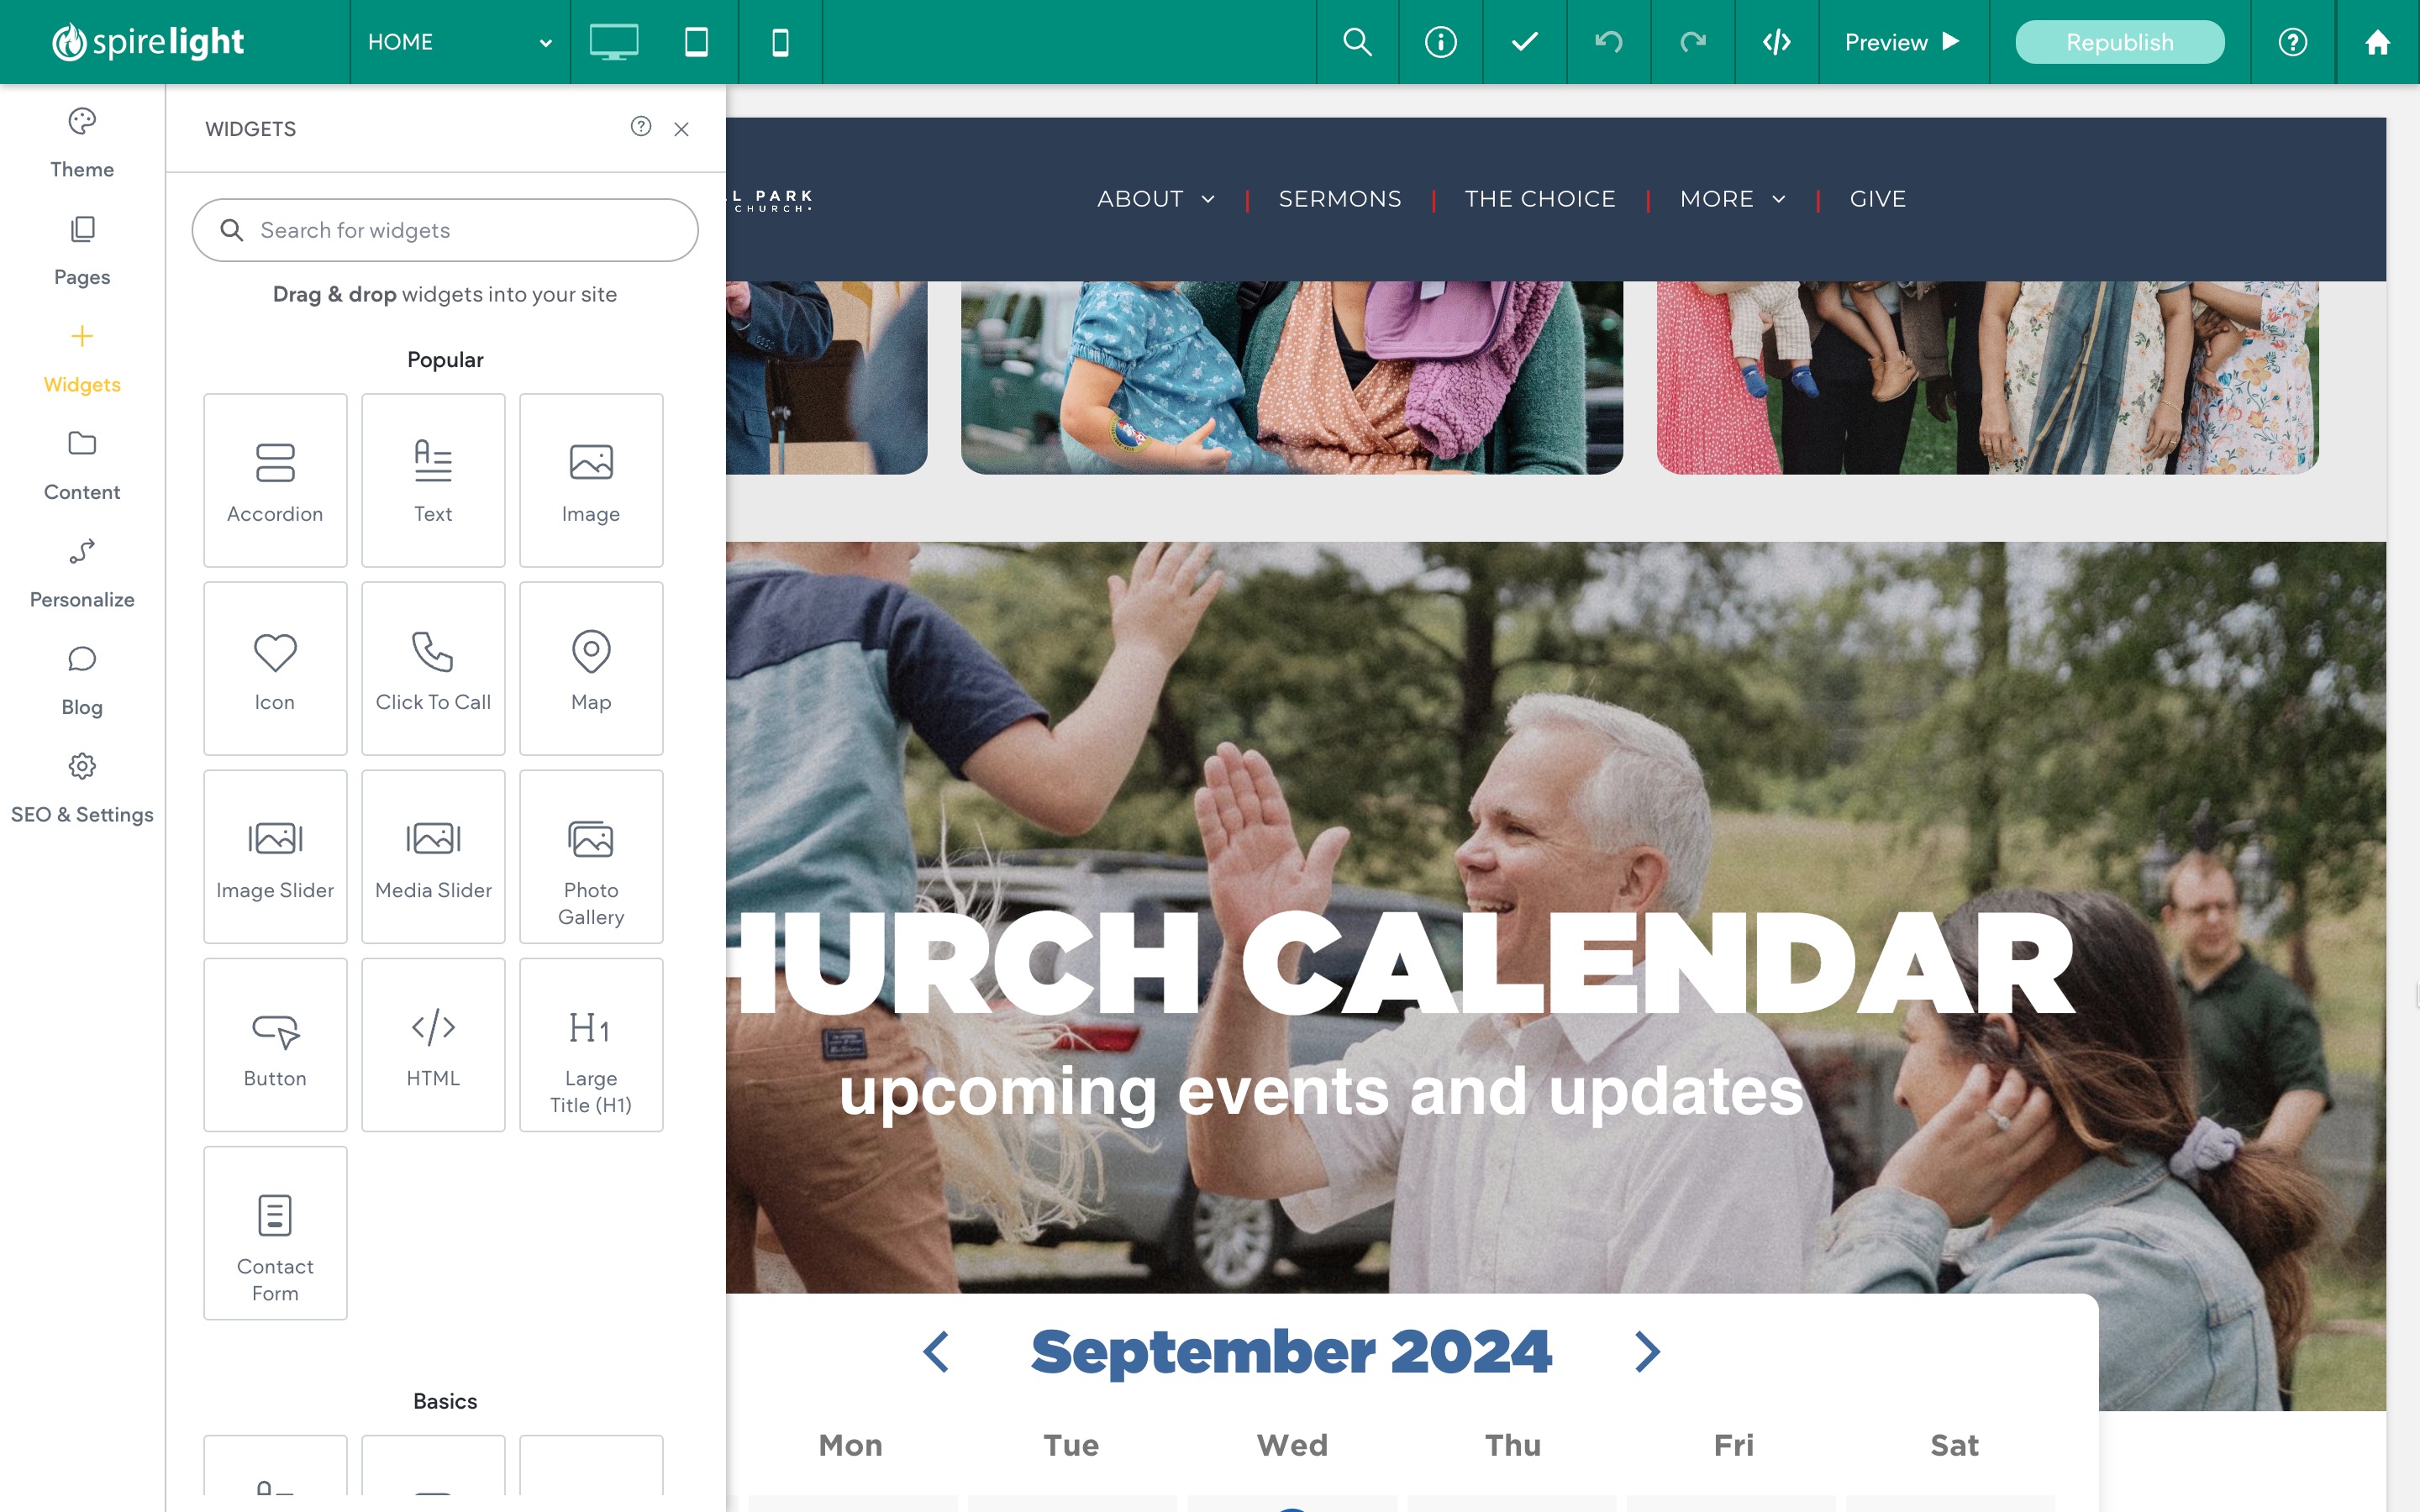Pick the Photo Gallery widget

(591, 856)
